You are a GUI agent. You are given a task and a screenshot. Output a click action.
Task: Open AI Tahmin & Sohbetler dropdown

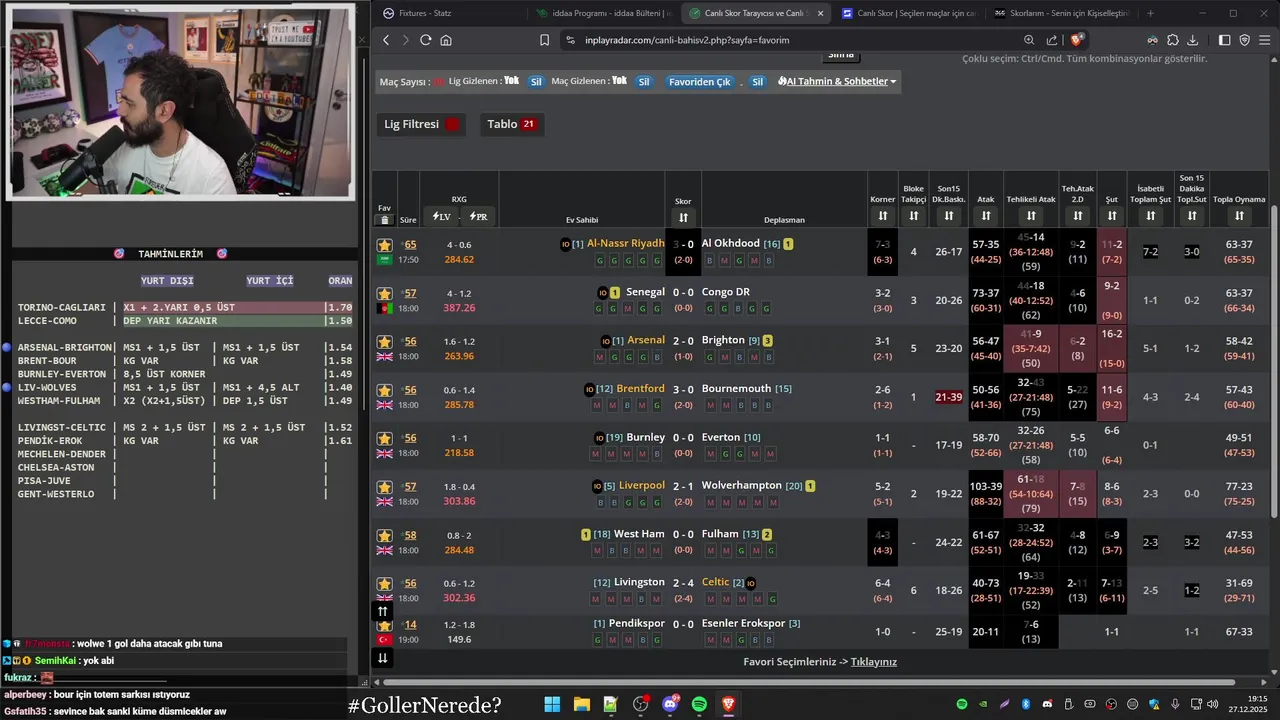coord(837,81)
